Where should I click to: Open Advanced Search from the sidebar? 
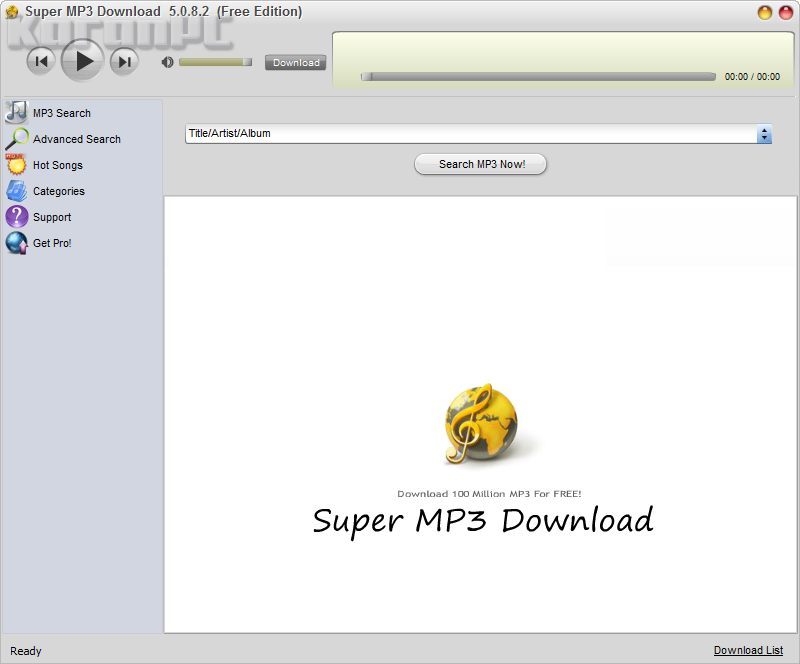tap(77, 139)
